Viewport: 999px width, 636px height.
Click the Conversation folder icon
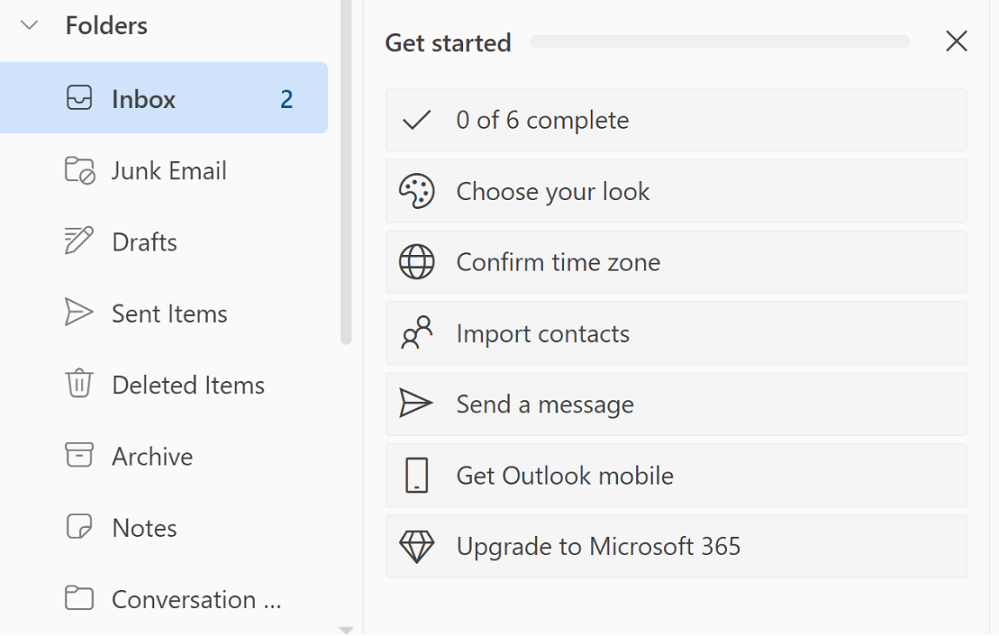tap(79, 598)
